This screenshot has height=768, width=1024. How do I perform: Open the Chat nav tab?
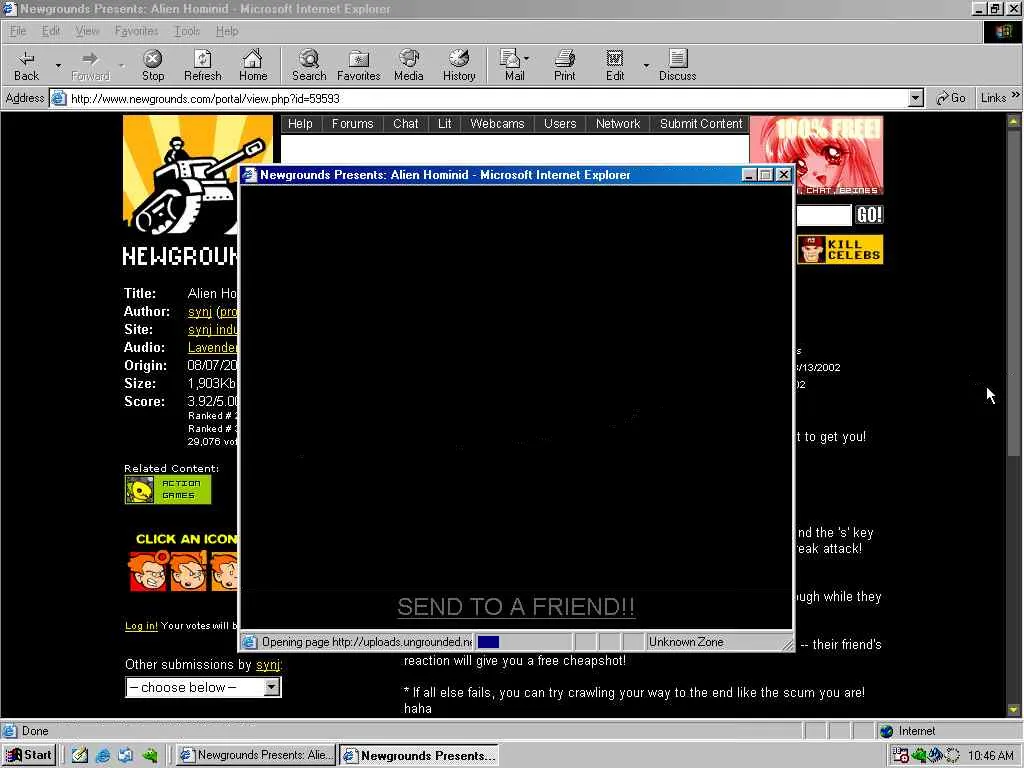coord(406,123)
